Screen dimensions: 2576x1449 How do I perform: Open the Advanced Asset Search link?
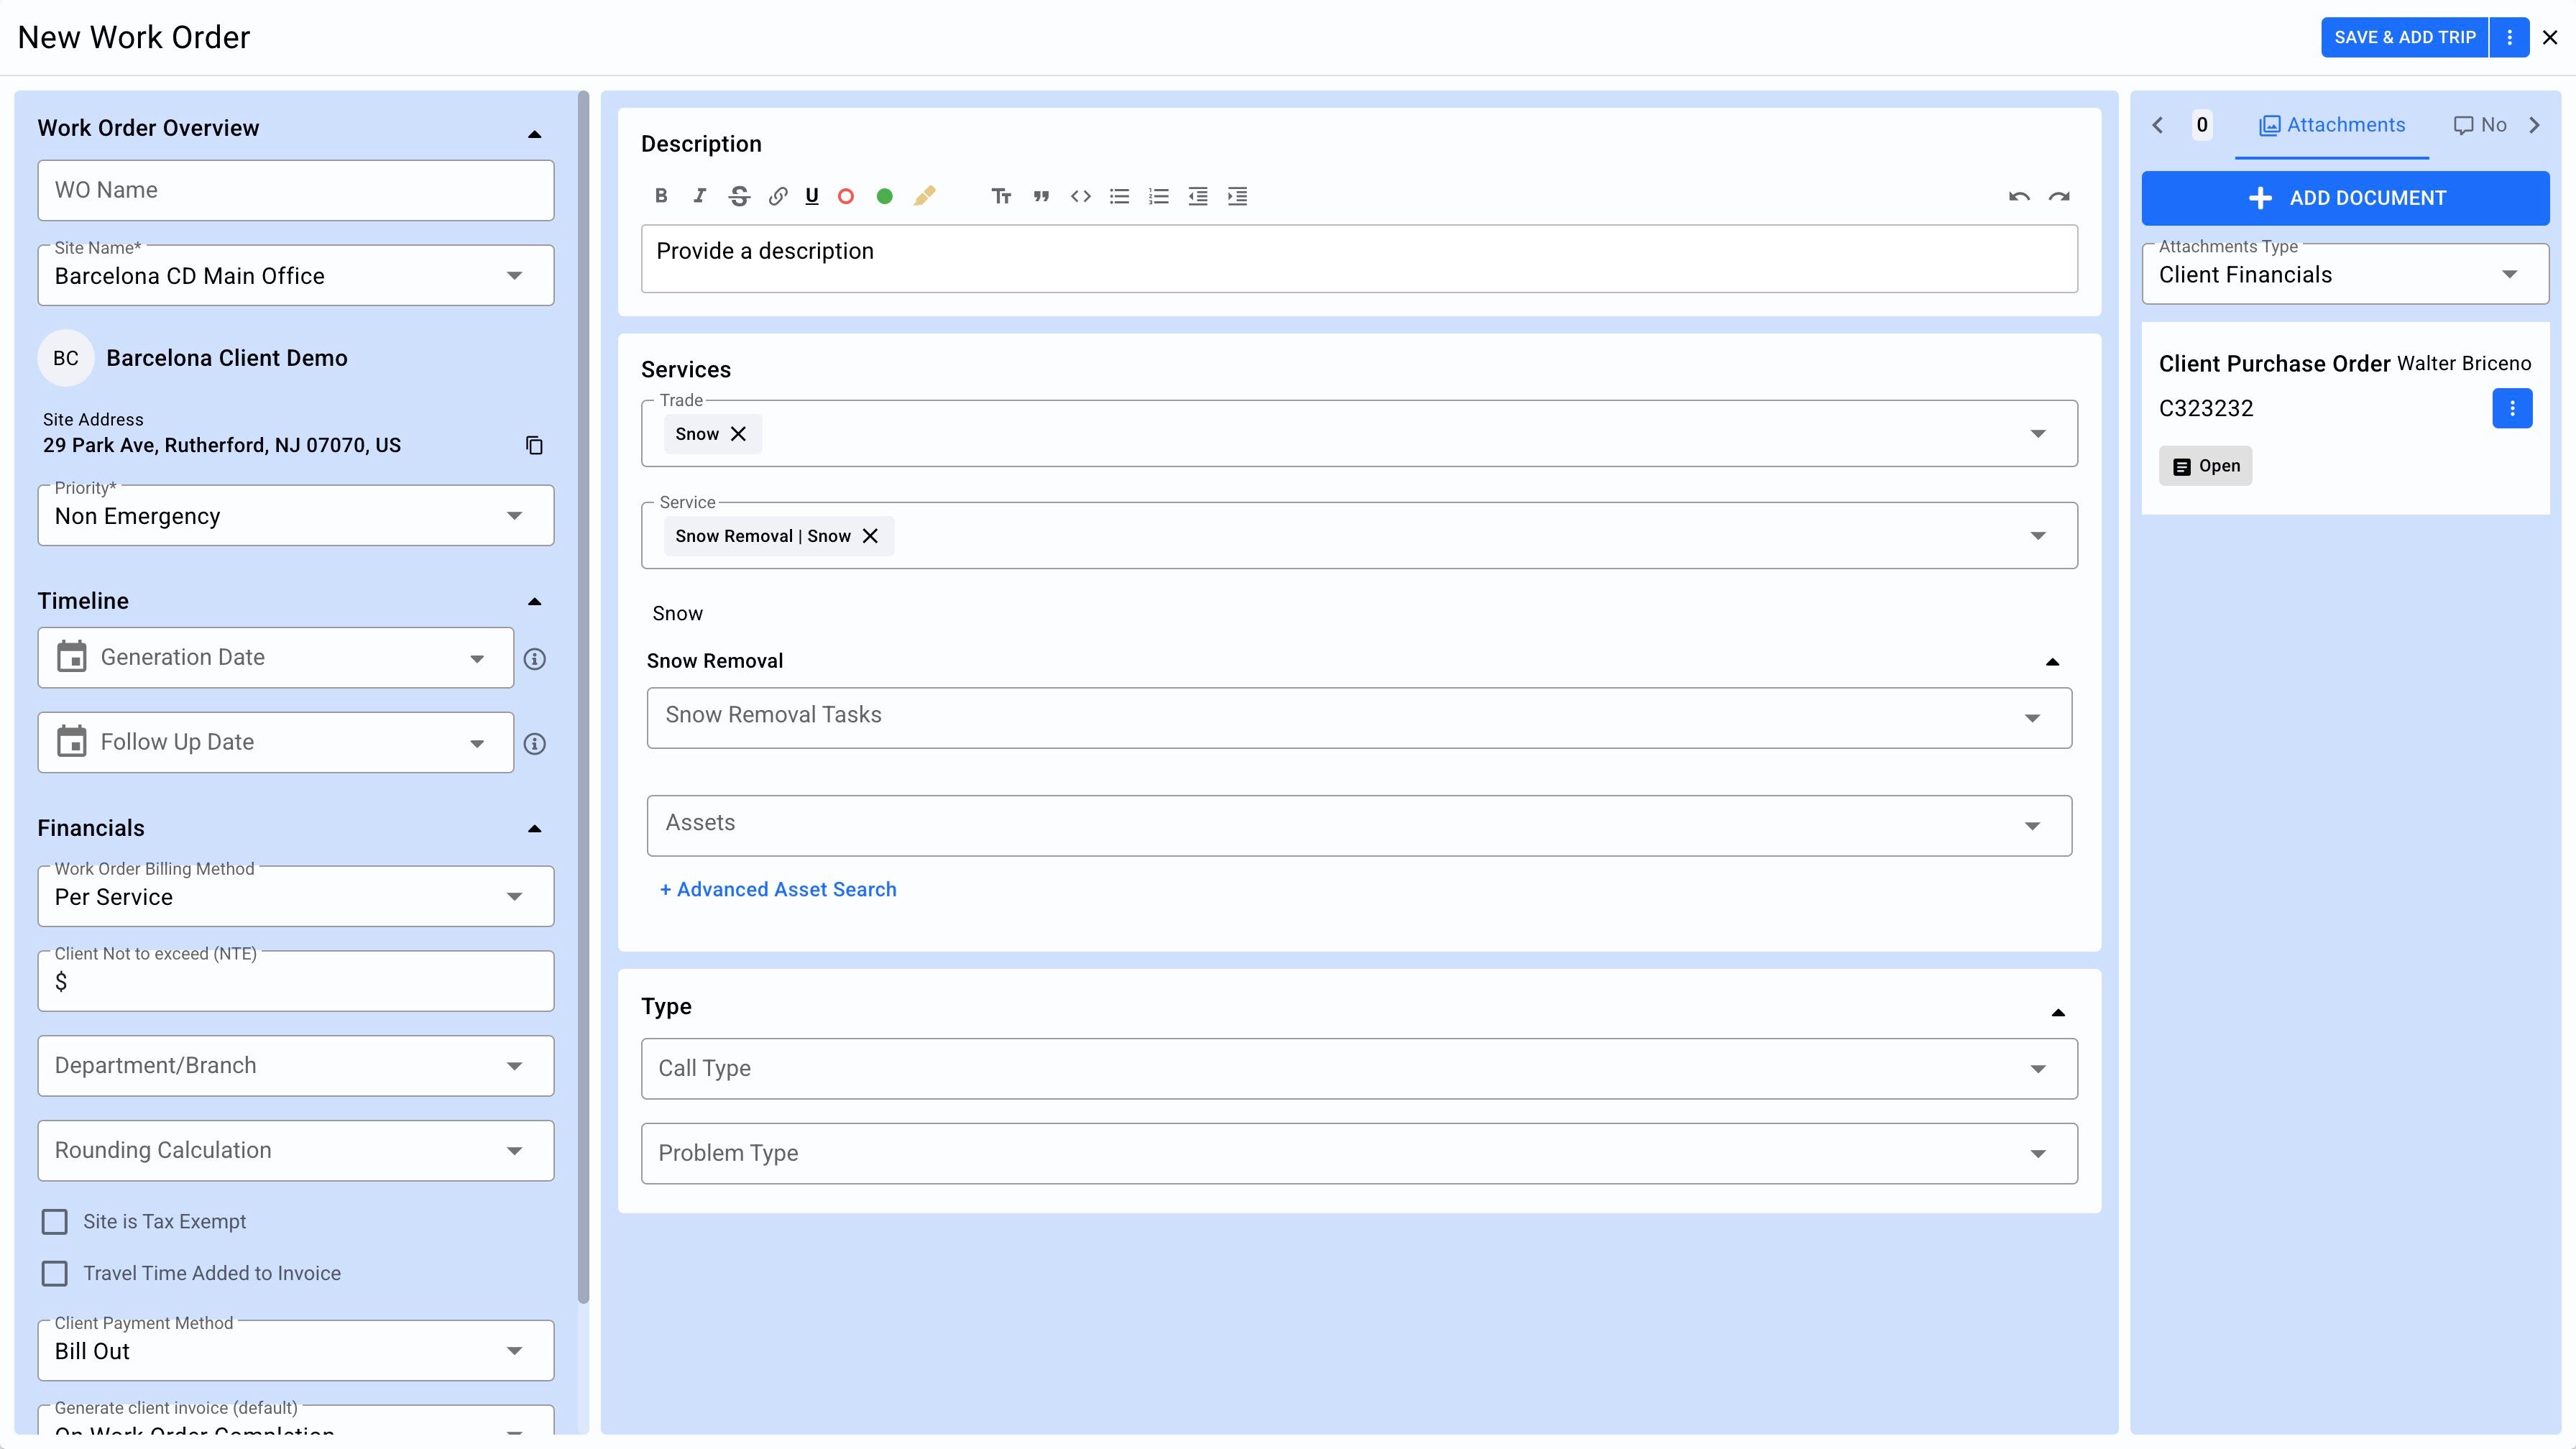coord(777,889)
